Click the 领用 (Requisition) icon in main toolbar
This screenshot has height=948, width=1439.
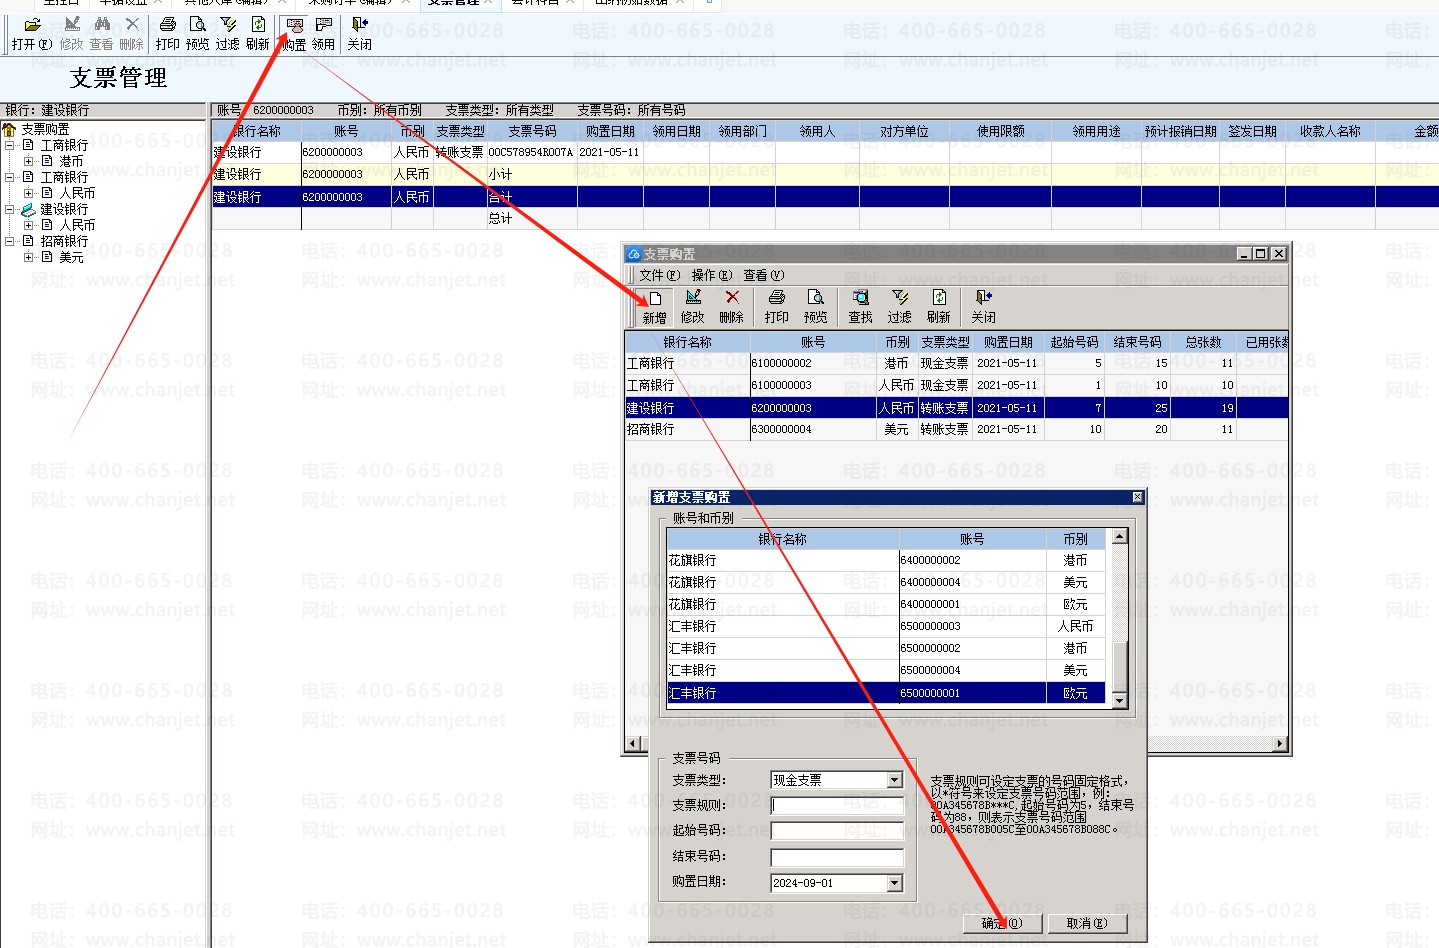coord(323,33)
